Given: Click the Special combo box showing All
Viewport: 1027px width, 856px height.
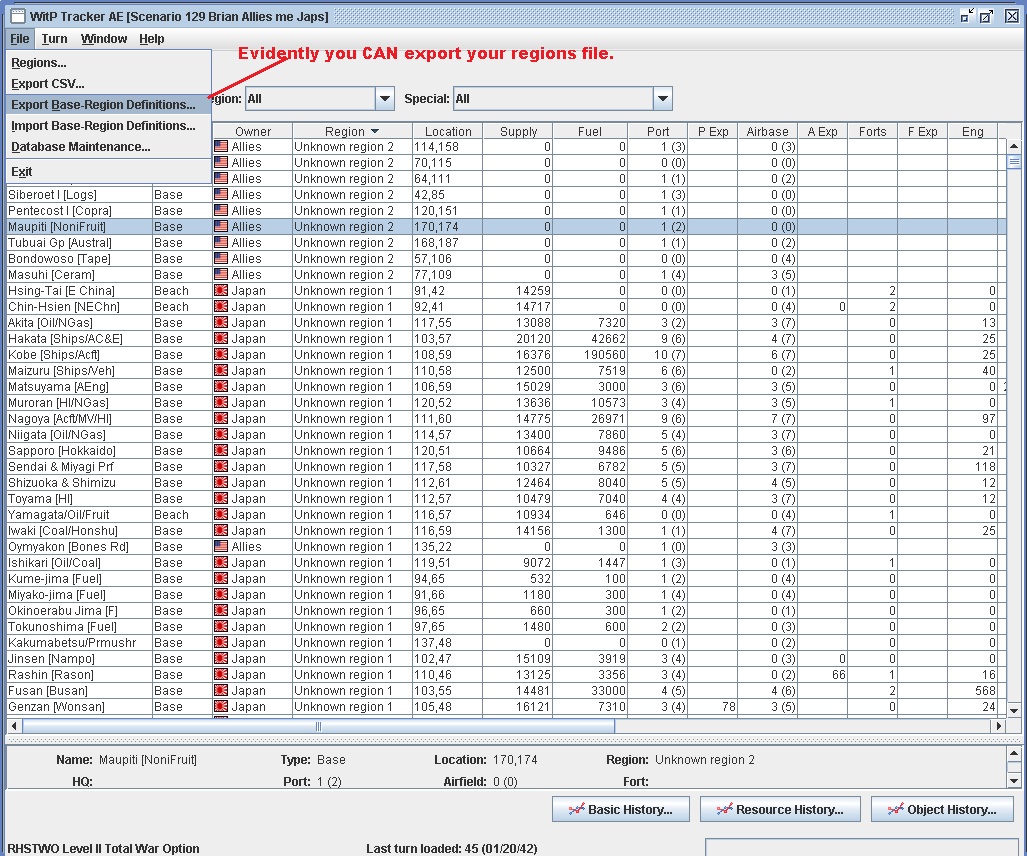Looking at the screenshot, I should click(x=563, y=99).
